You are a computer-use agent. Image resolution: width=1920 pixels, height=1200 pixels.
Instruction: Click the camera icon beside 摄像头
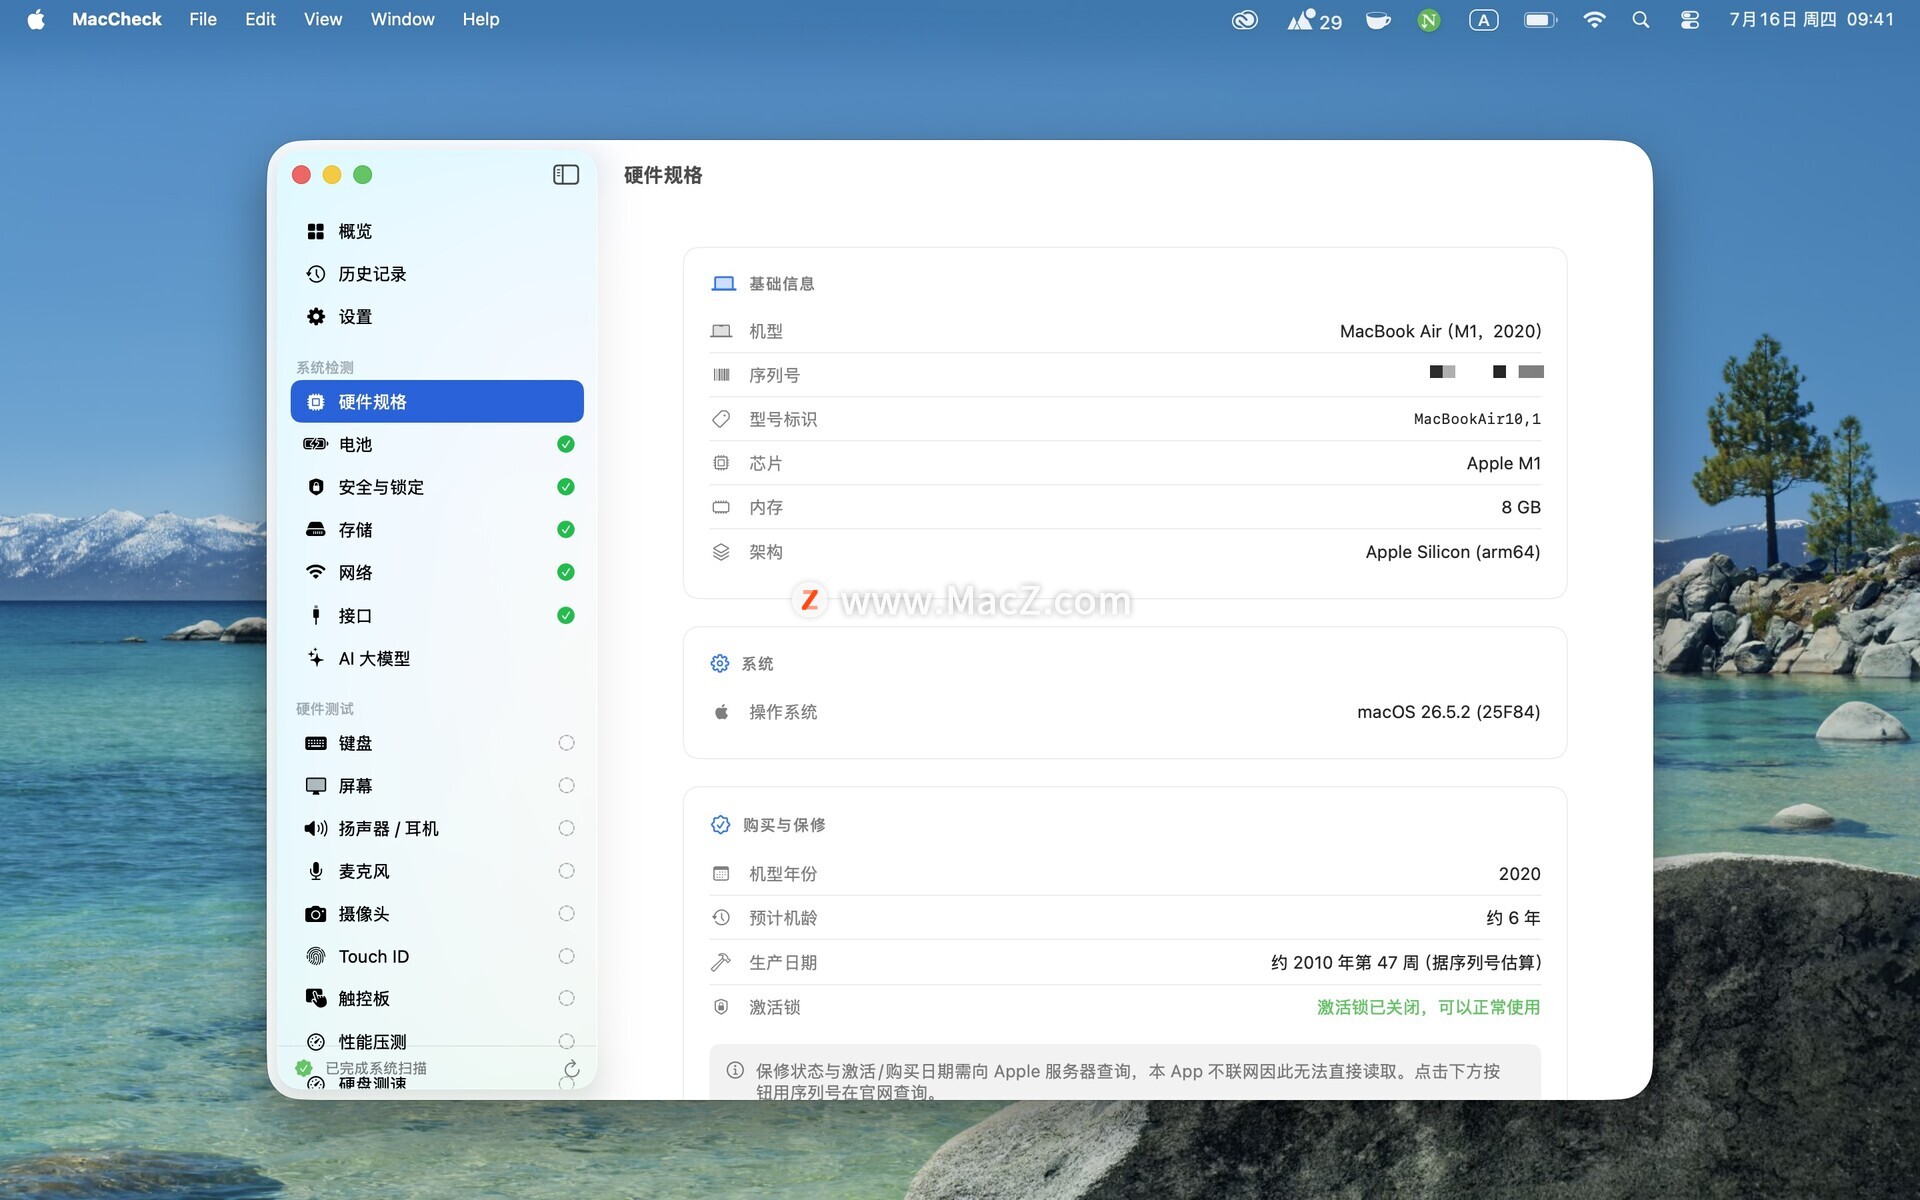point(316,914)
